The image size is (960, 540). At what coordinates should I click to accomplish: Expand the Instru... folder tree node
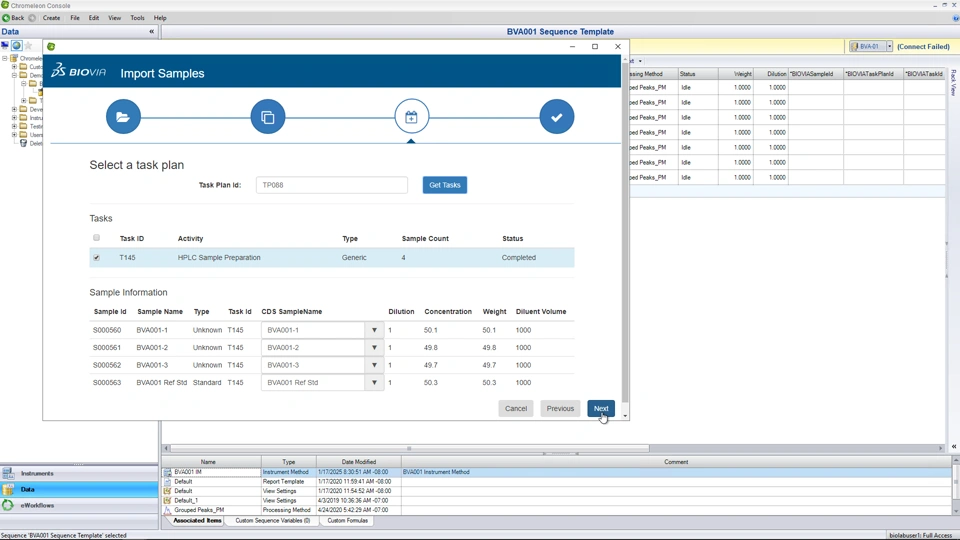point(14,118)
